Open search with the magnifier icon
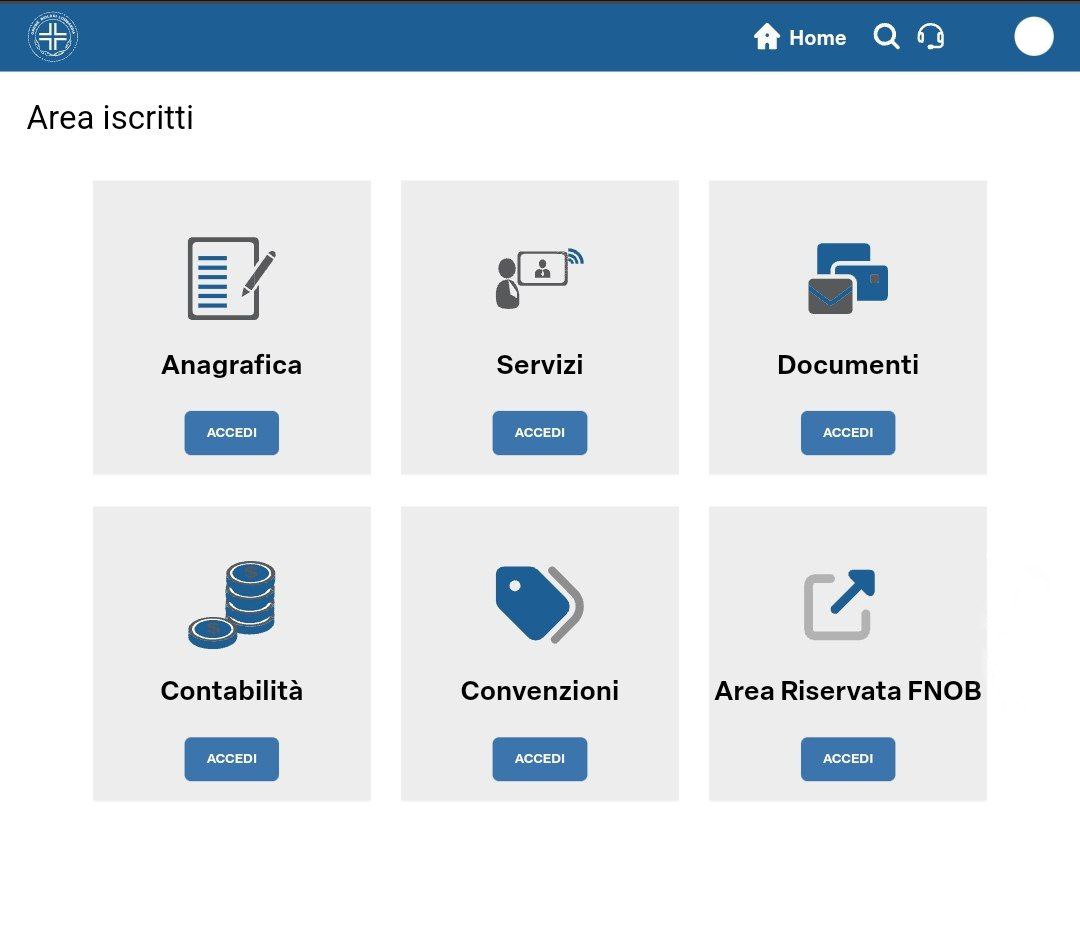 pyautogui.click(x=886, y=37)
